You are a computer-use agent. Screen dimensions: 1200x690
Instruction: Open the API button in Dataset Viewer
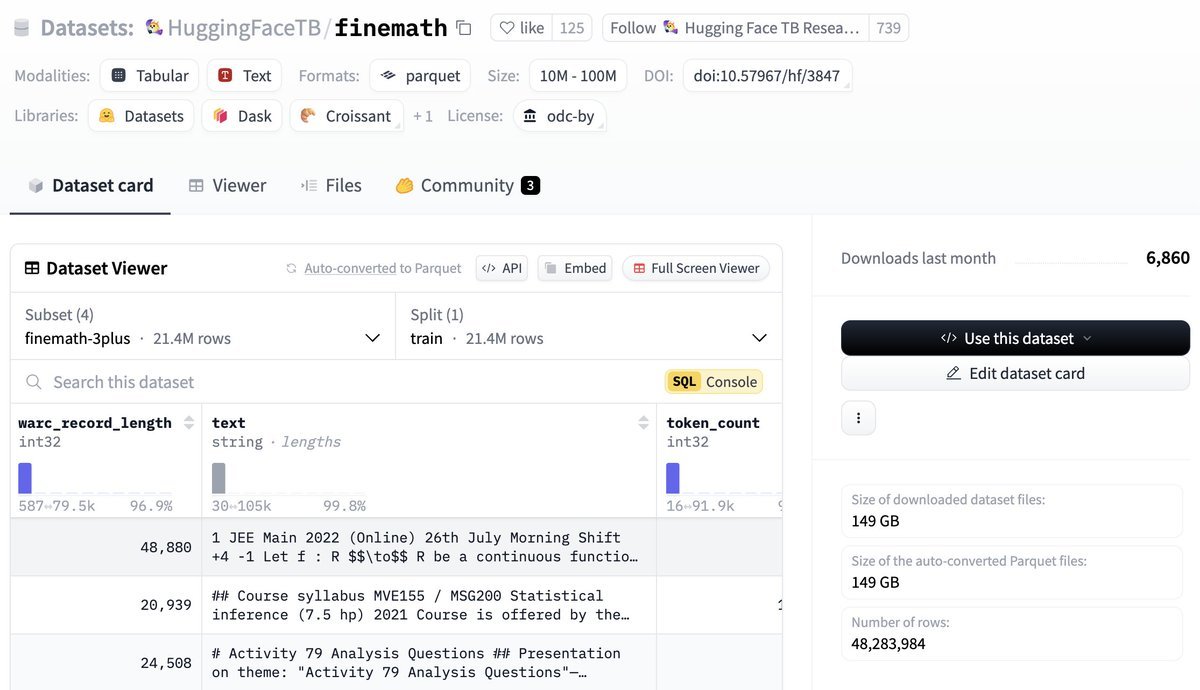click(501, 268)
